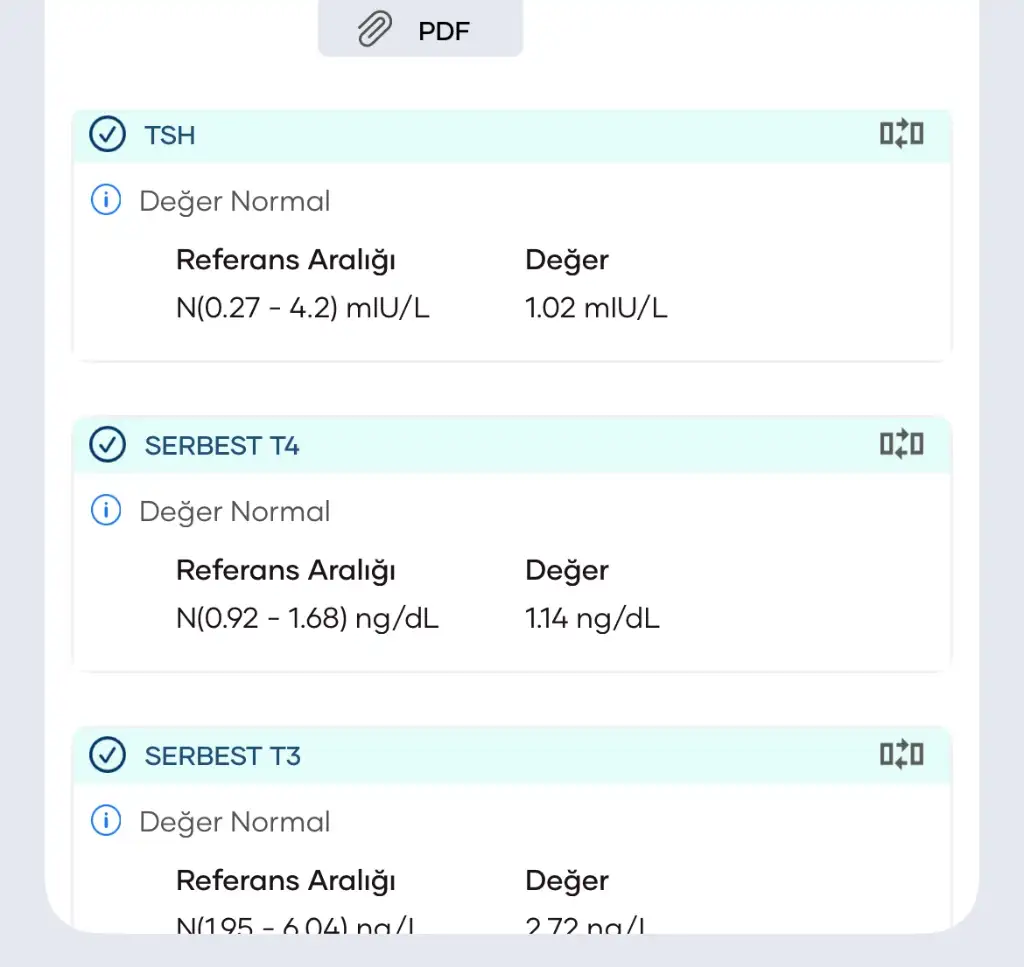
Task: Click the TSH checkmark circle icon
Action: (x=107, y=134)
